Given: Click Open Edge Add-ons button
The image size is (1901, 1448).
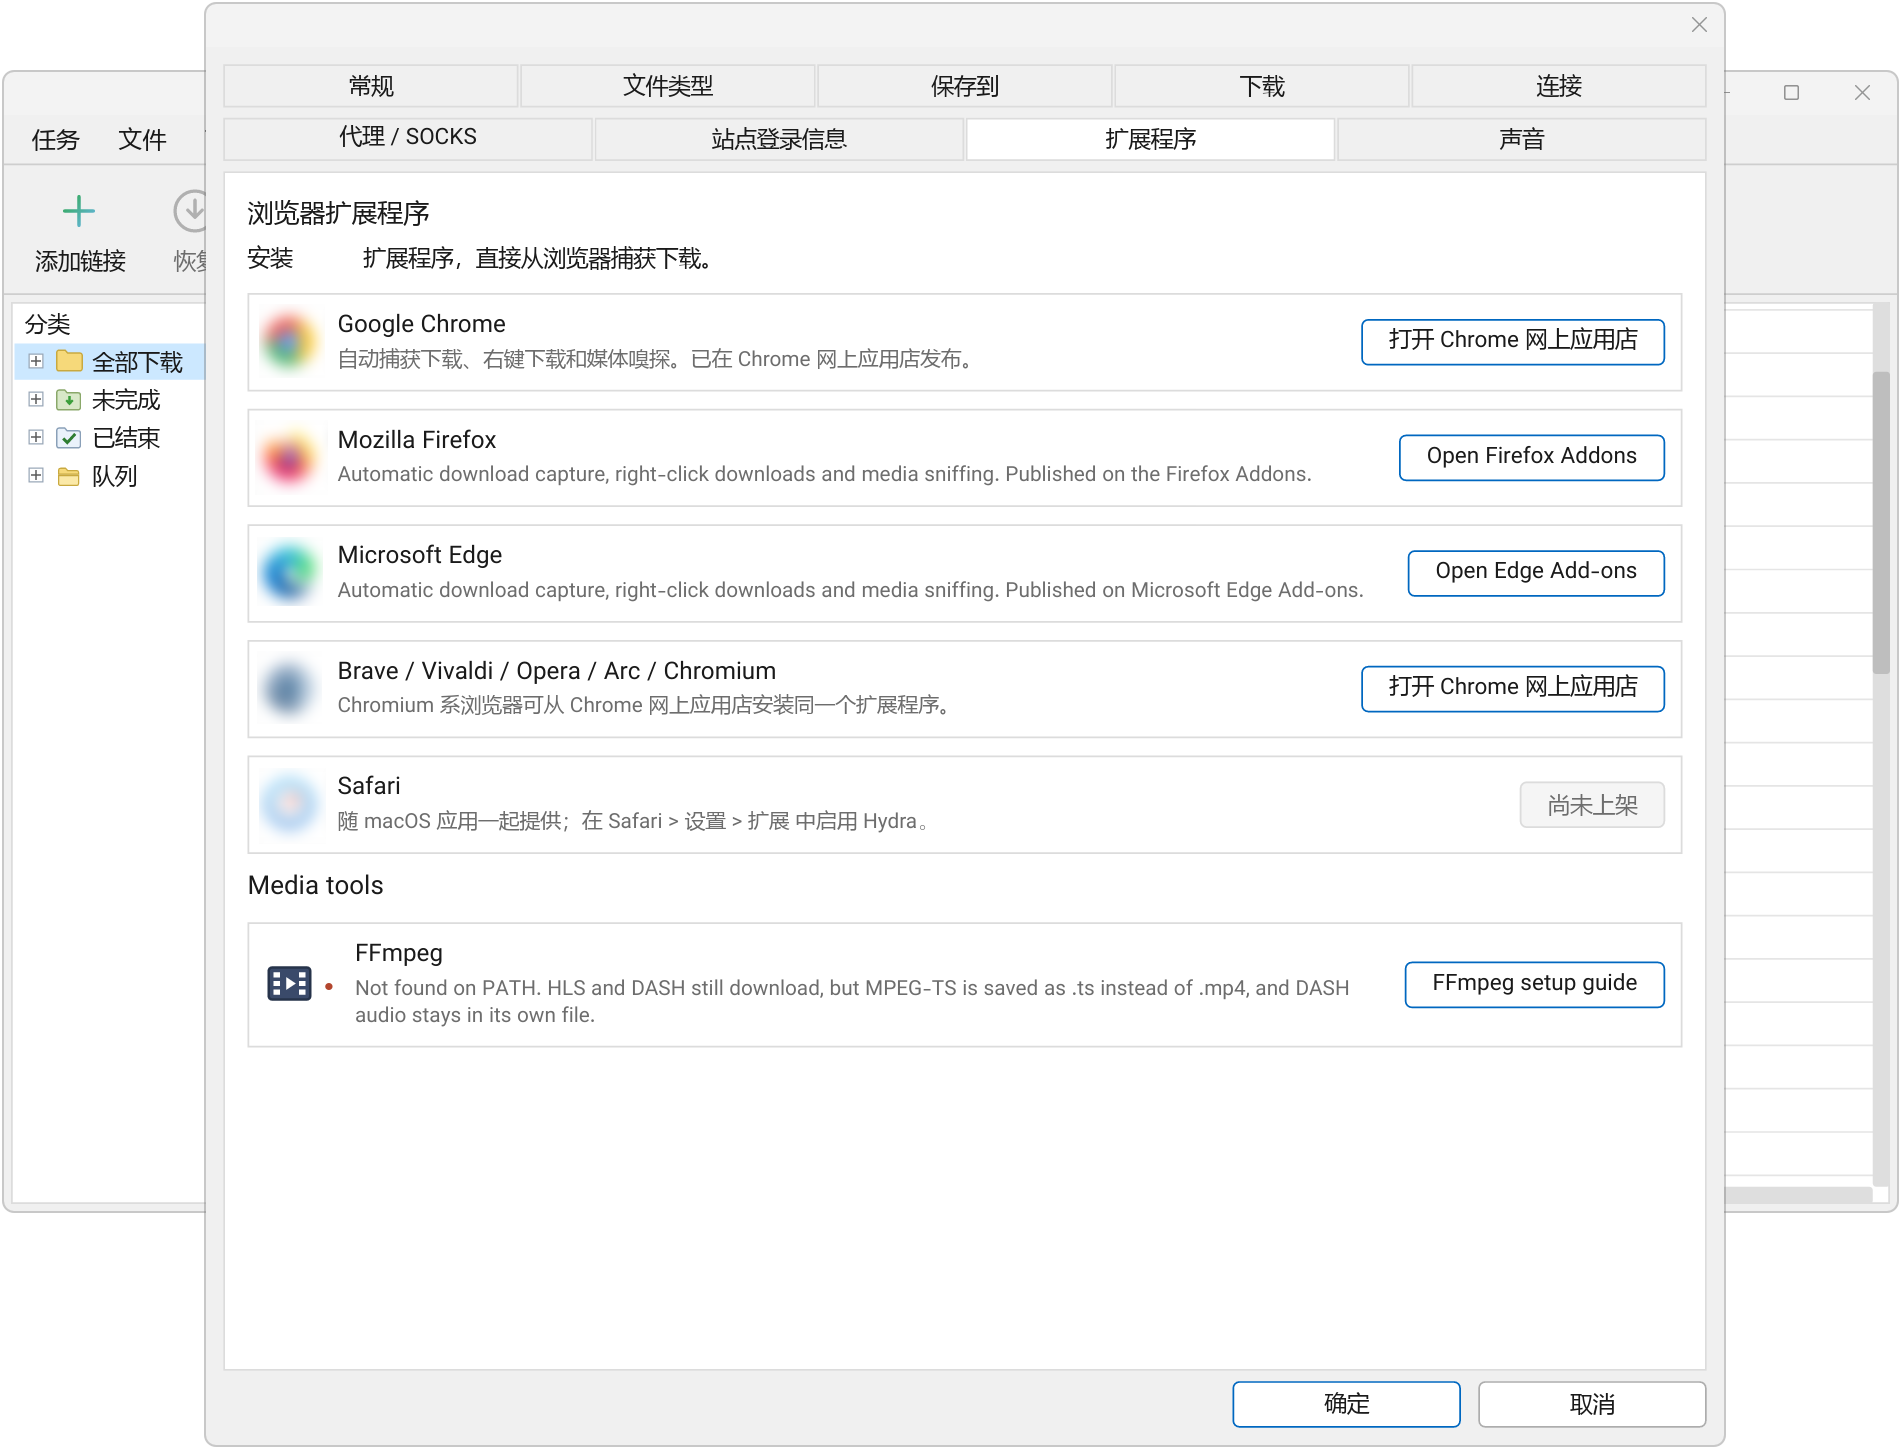Looking at the screenshot, I should [x=1536, y=573].
